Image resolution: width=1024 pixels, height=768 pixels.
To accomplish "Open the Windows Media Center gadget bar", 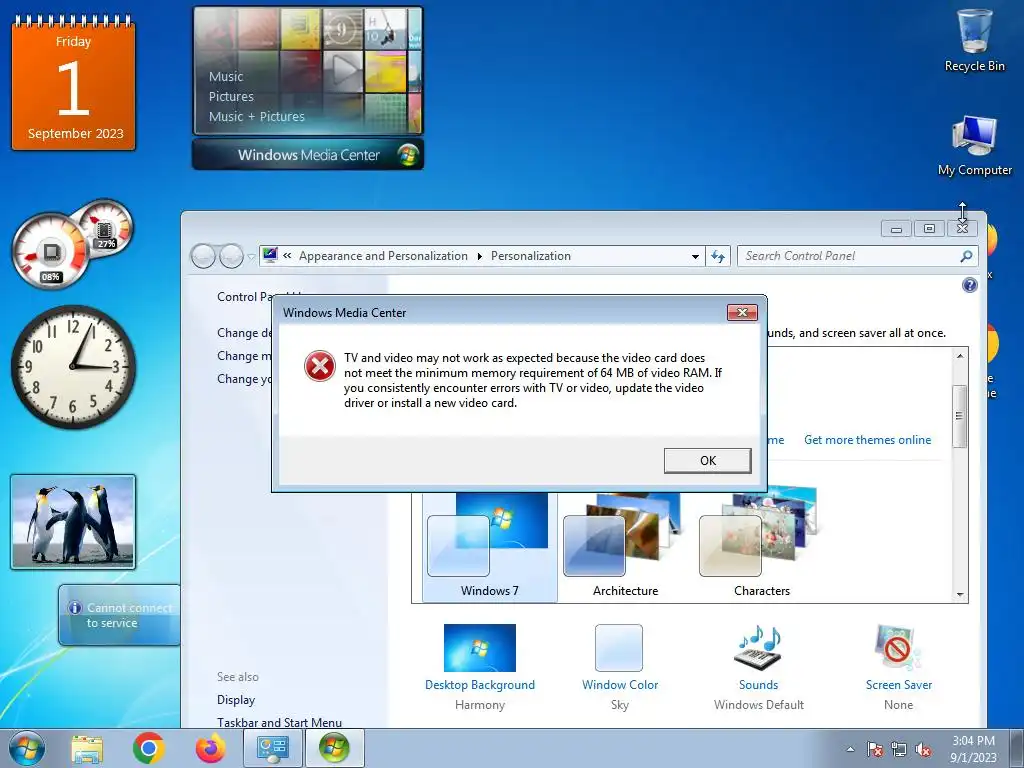I will [308, 155].
